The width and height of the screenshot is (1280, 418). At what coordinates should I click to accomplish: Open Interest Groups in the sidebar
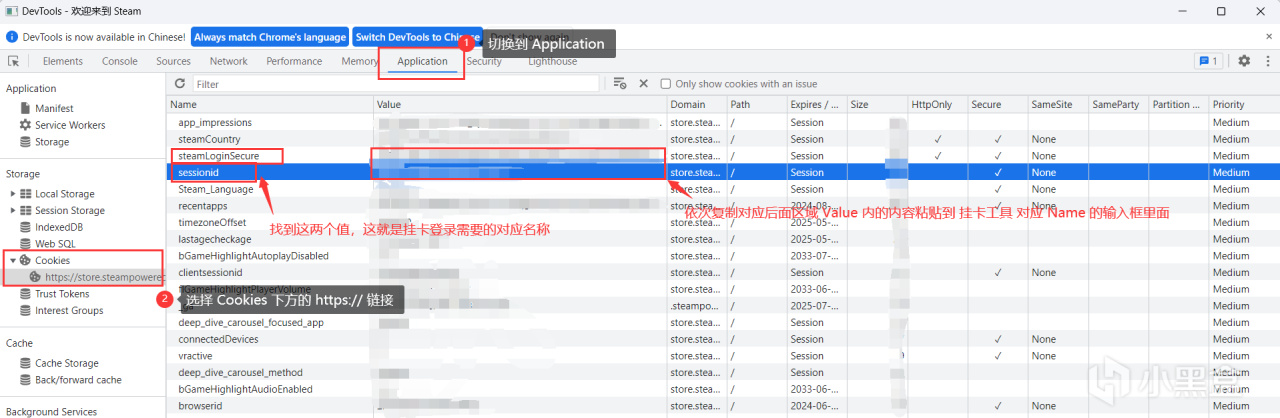61,311
